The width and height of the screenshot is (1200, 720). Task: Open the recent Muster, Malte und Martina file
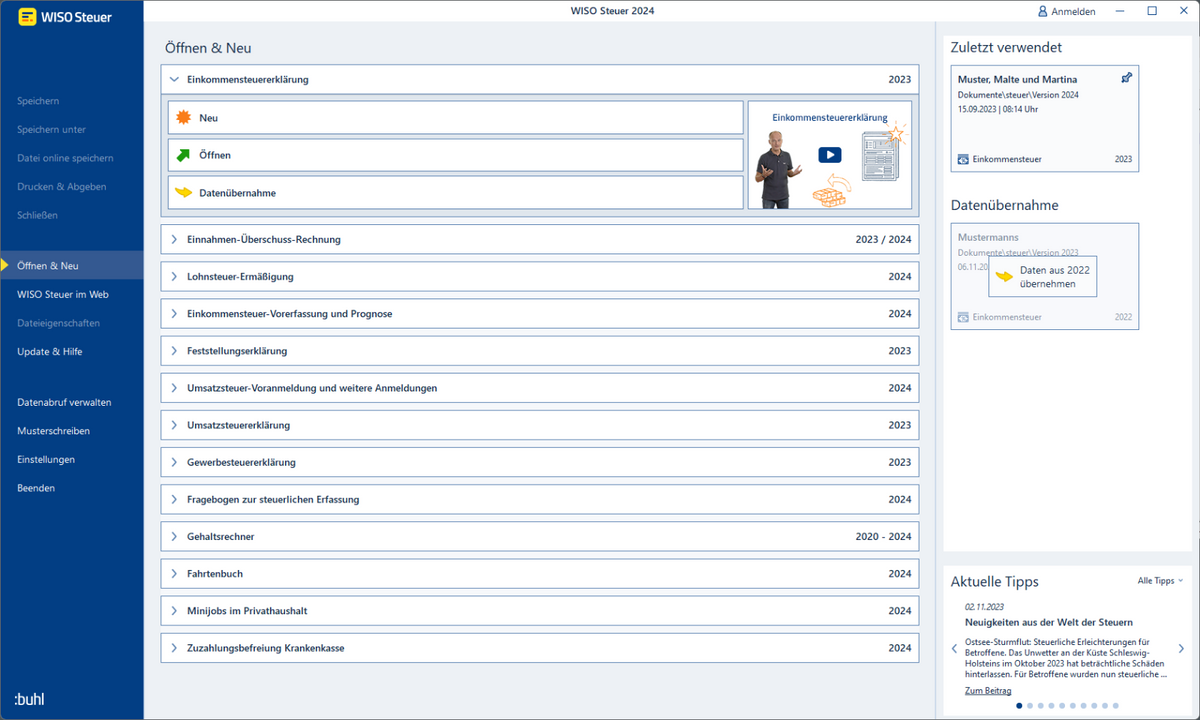1044,118
